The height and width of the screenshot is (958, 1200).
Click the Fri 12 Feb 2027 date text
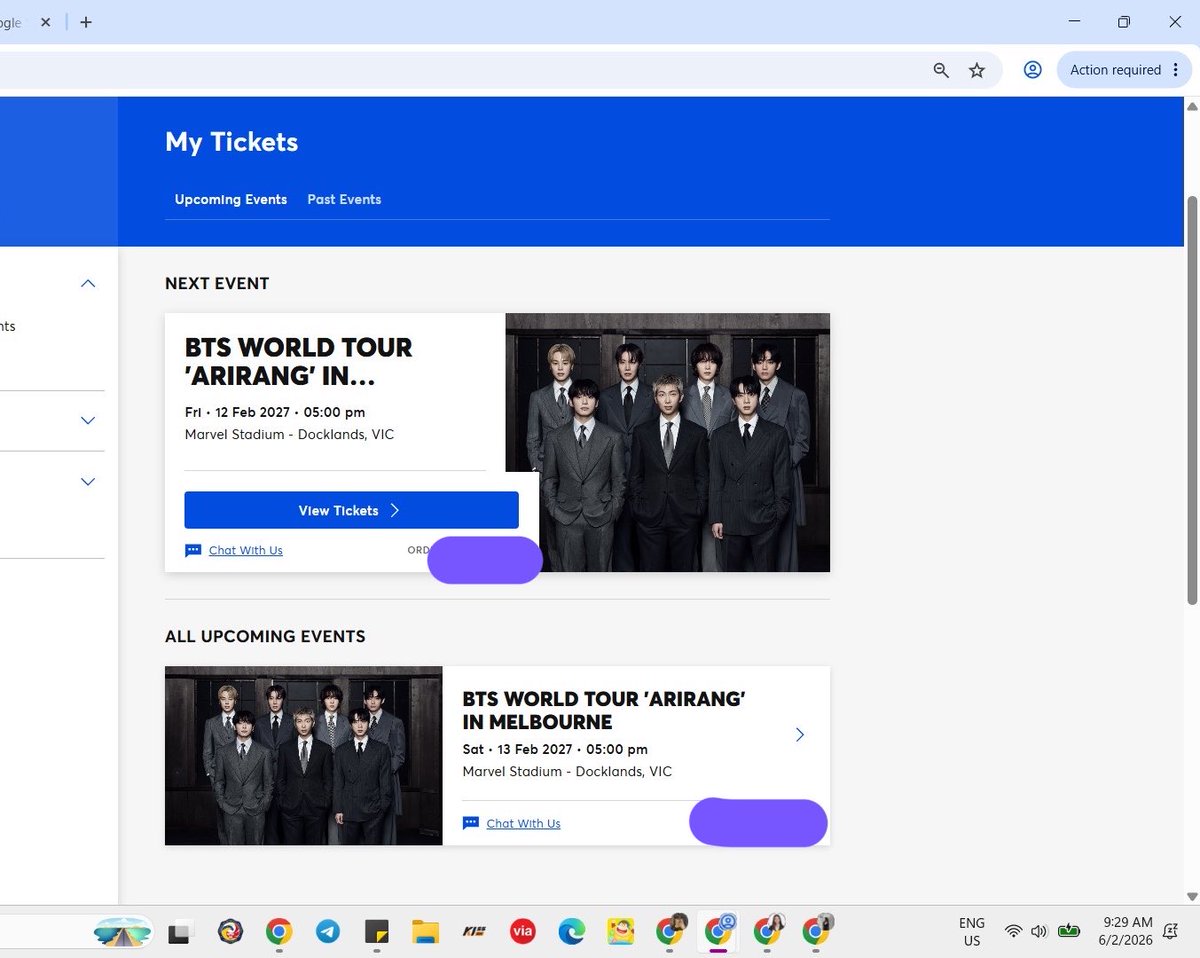tap(275, 412)
